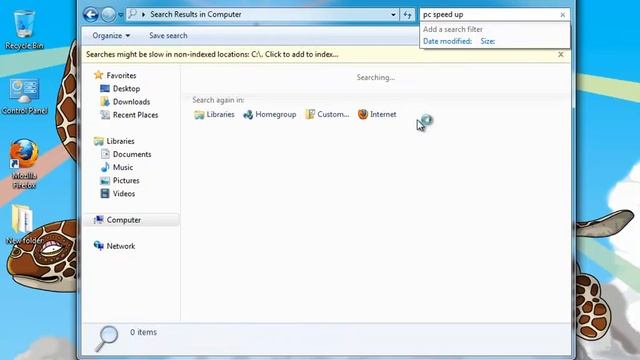Dismiss the yellow info bar
Image resolution: width=640 pixels, height=360 pixels.
pos(561,54)
